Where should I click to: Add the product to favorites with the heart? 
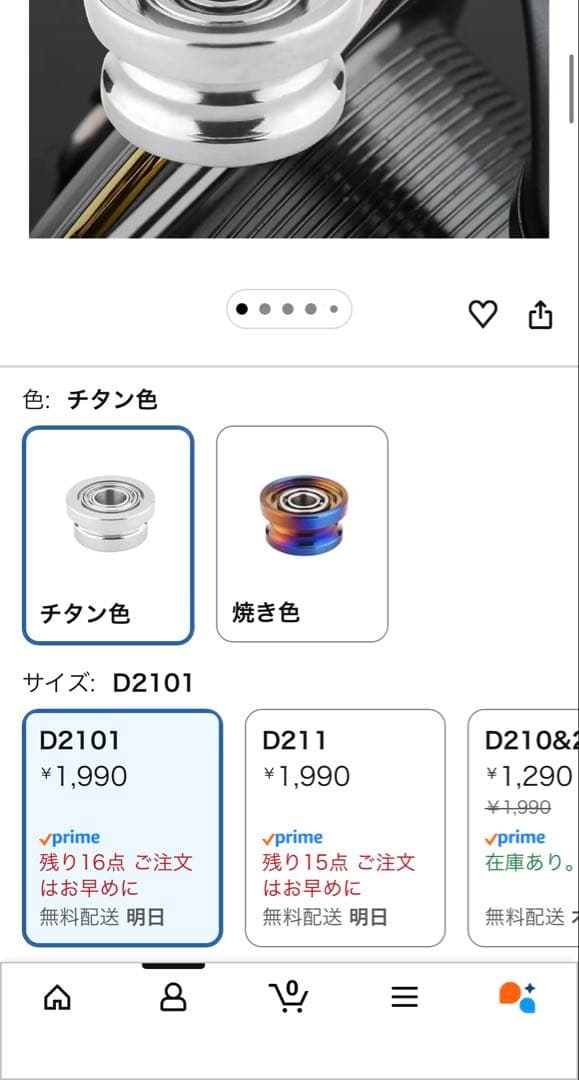pyautogui.click(x=484, y=313)
